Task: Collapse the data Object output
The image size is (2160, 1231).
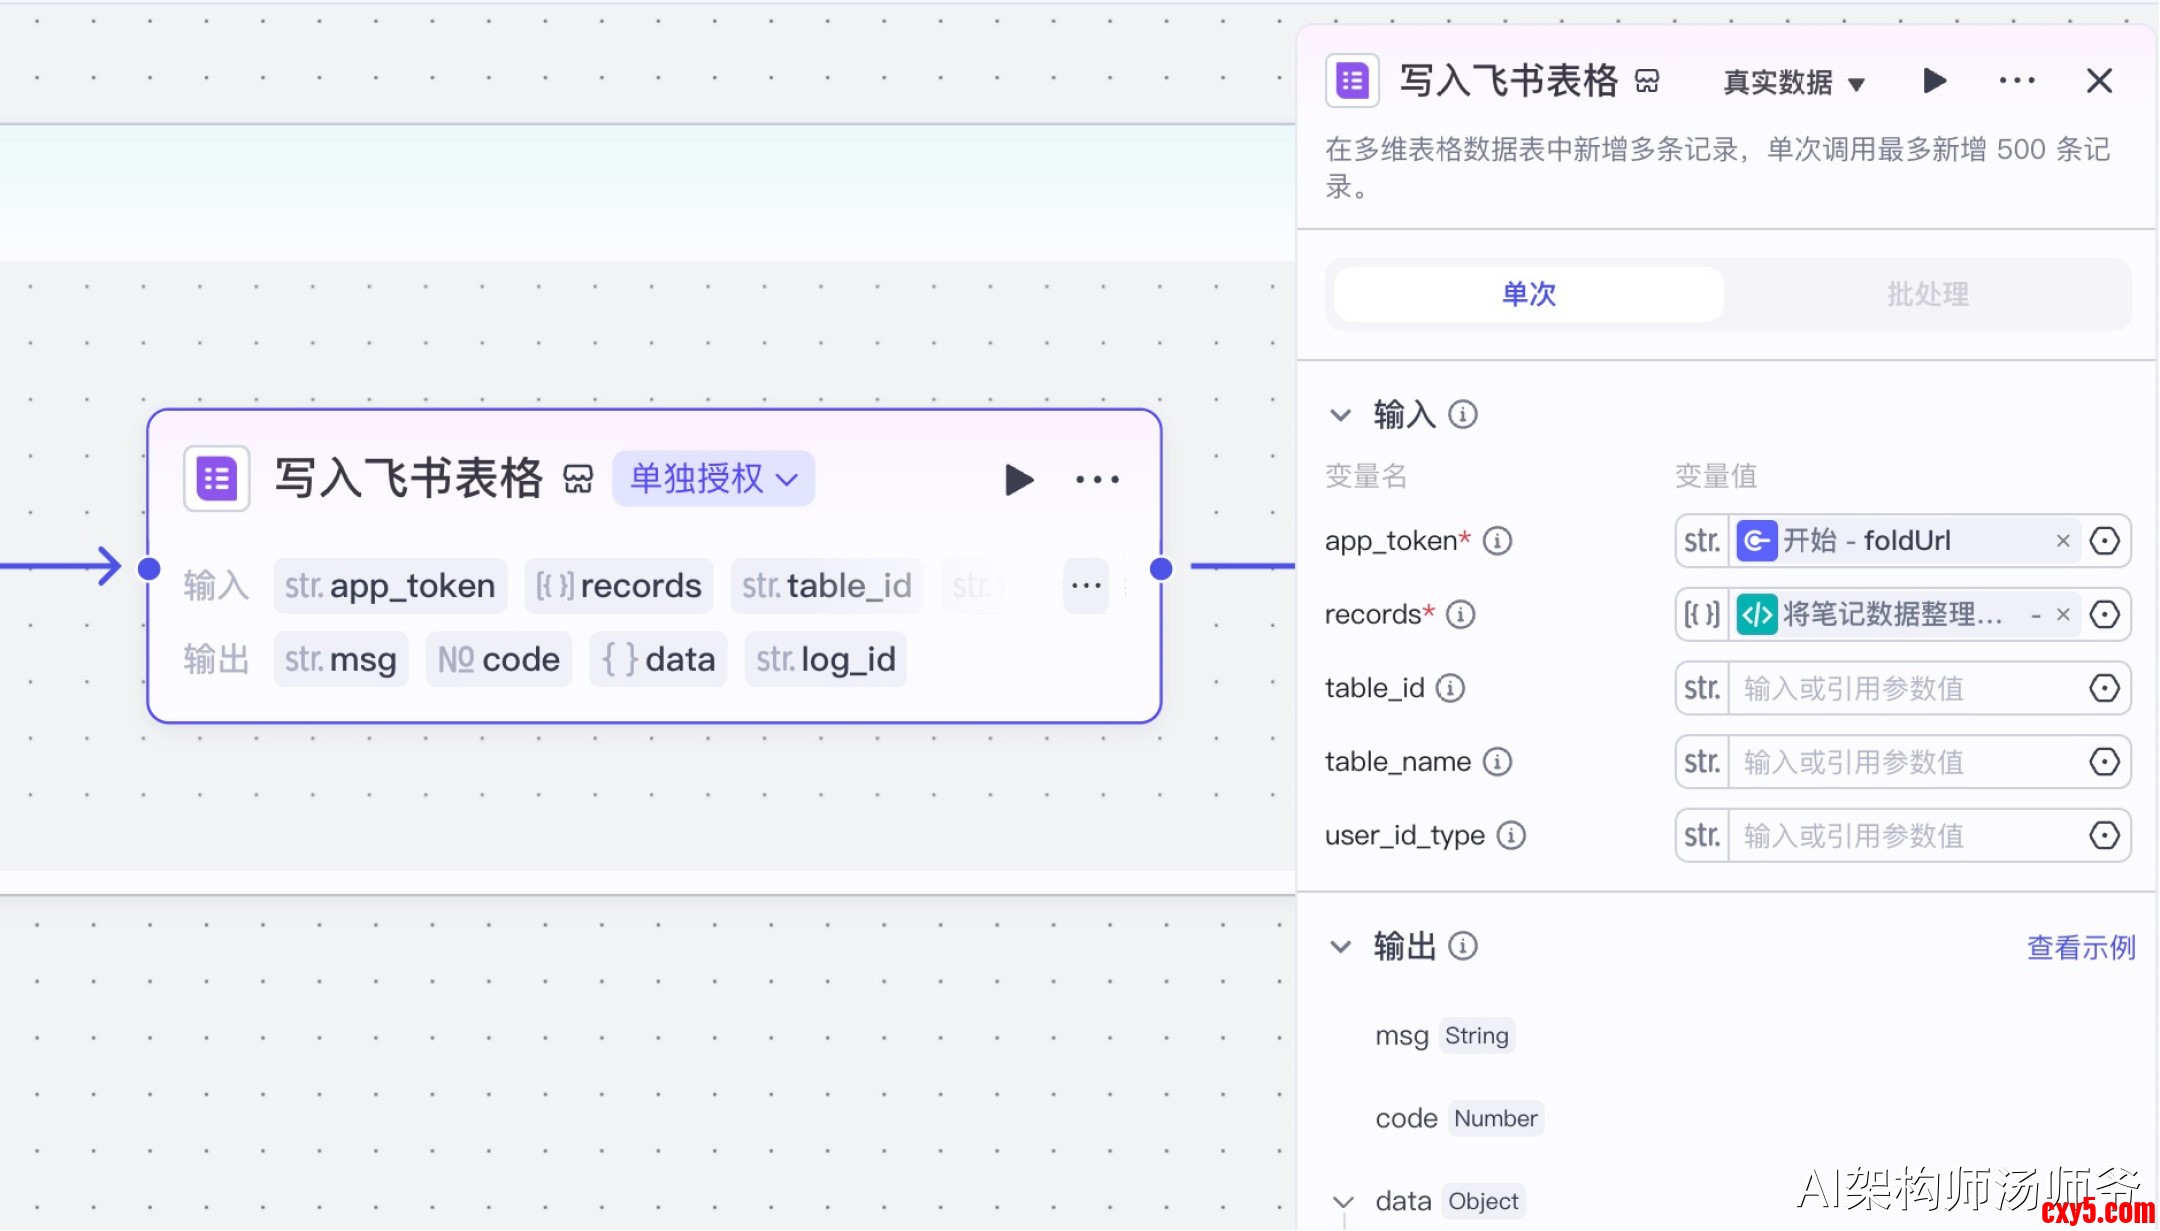Action: 1343,1201
